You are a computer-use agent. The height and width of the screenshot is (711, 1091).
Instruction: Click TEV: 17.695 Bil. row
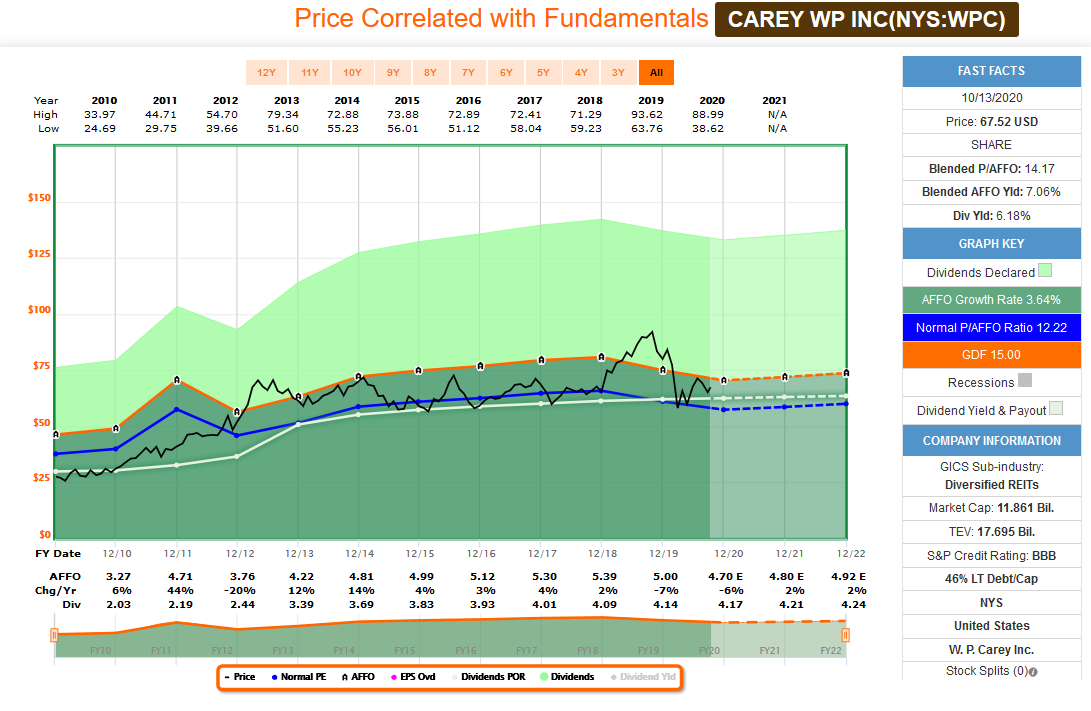coord(992,532)
